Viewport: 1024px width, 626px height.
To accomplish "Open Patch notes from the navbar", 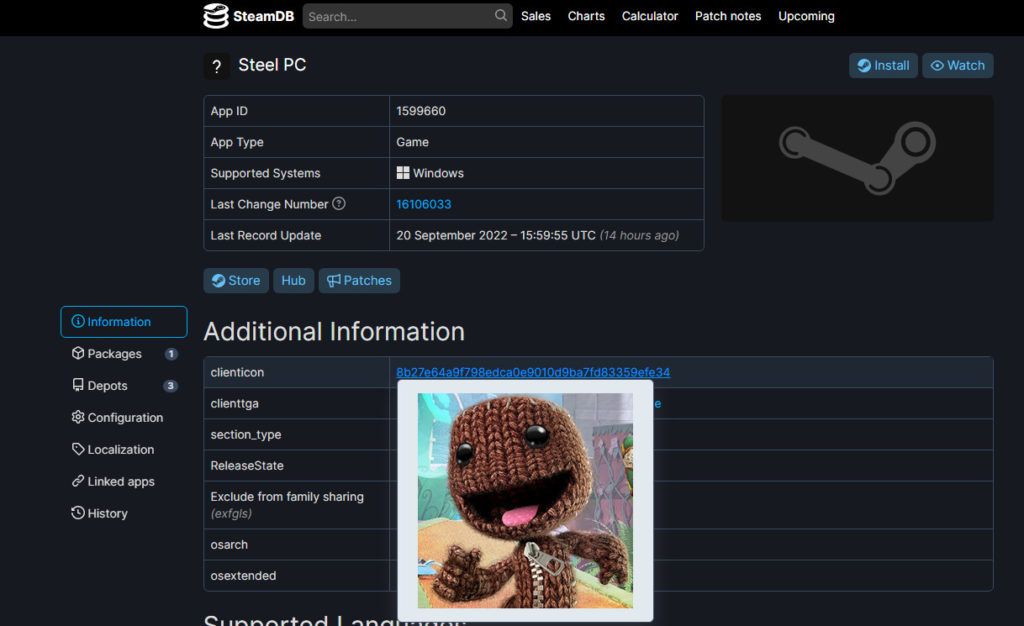I will click(x=728, y=16).
